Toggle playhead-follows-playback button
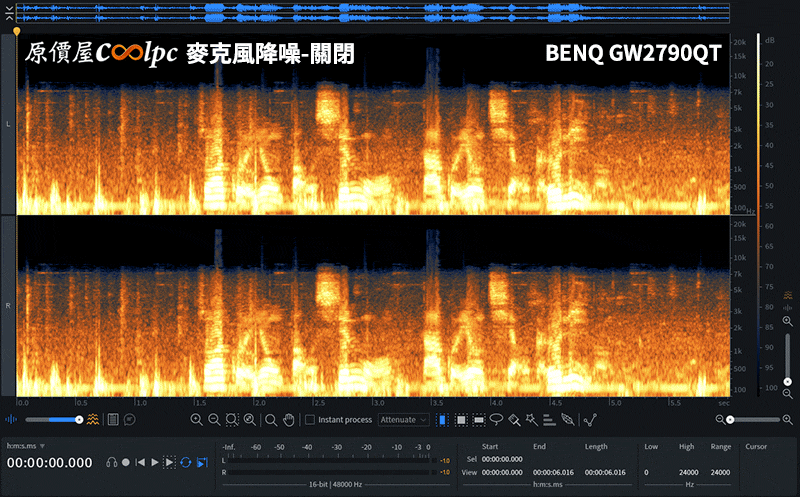The image size is (800, 497). pos(203,462)
